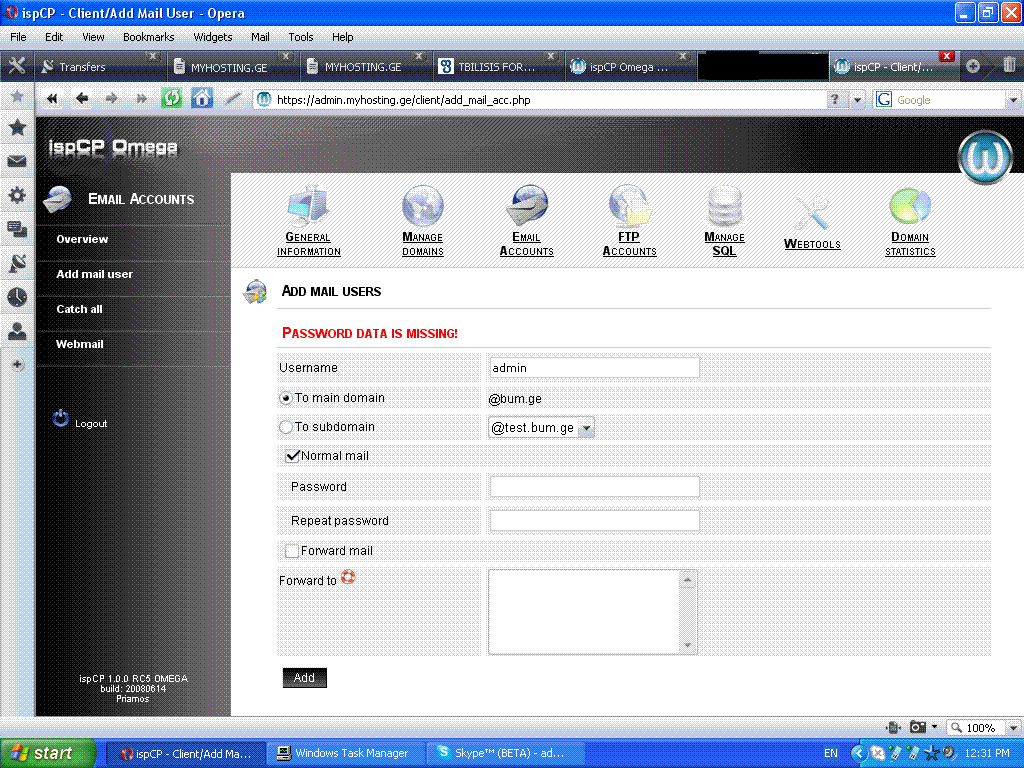Viewport: 1024px width, 768px height.
Task: Click the browser Forward arrow
Action: [112, 99]
